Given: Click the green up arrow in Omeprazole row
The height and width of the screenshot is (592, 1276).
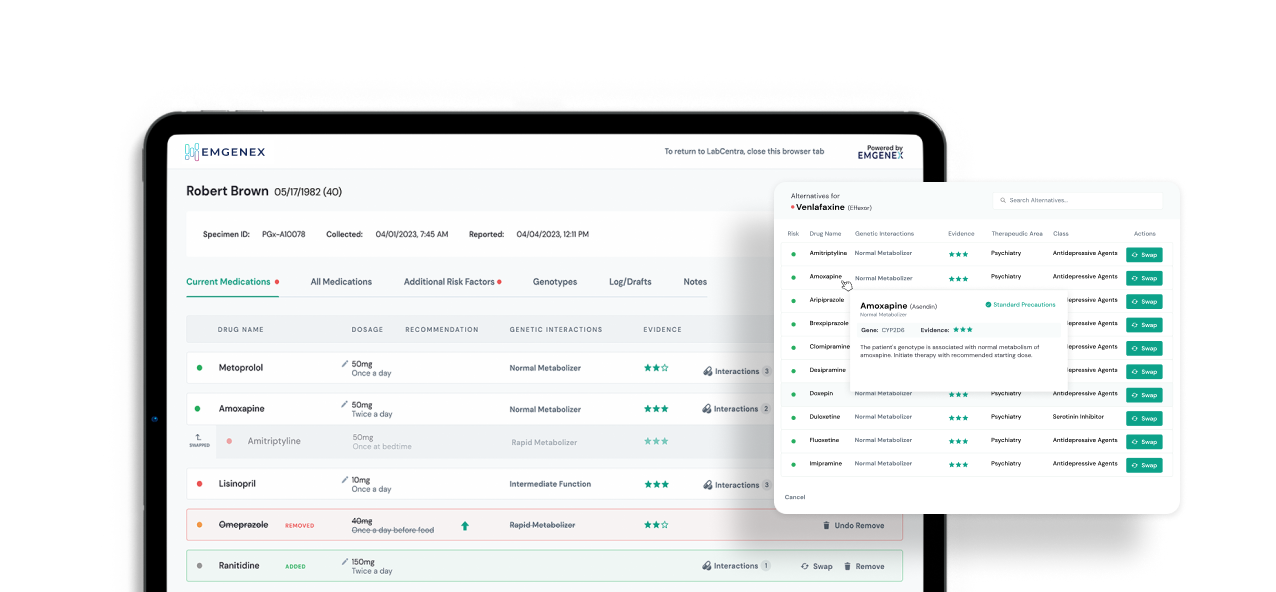Looking at the screenshot, I should pos(464,525).
